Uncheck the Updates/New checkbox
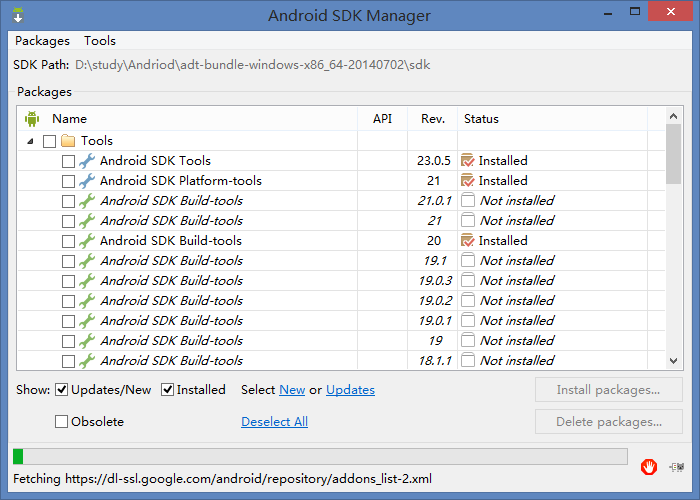 pos(62,390)
